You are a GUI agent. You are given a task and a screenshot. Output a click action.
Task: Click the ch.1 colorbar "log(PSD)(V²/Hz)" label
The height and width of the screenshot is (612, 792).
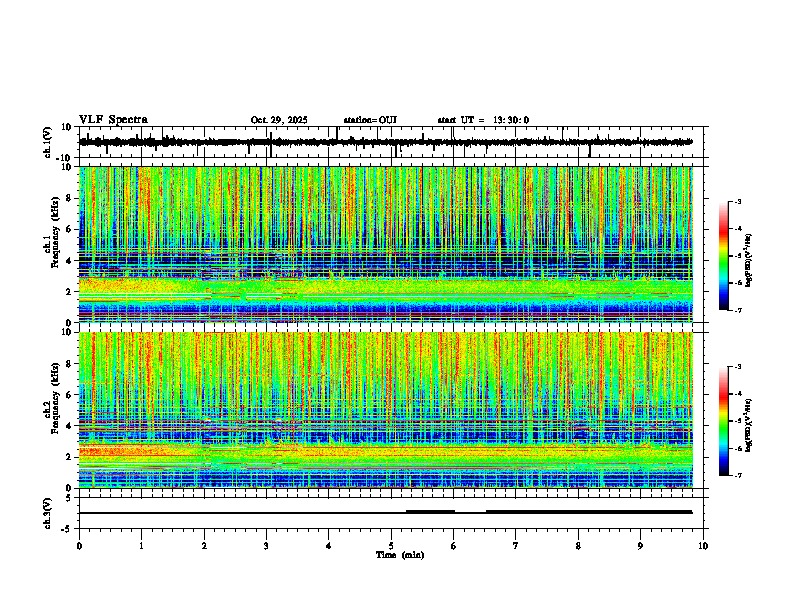click(749, 260)
